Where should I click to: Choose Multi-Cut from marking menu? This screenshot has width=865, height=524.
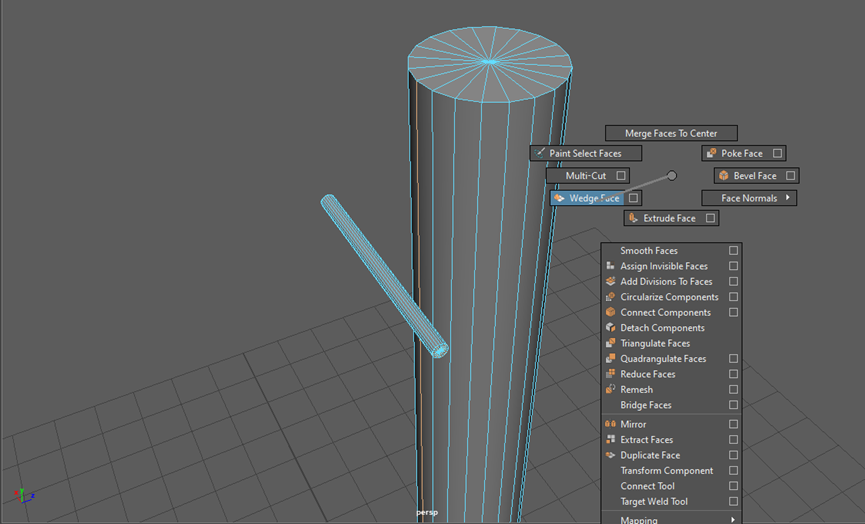[x=588, y=175]
